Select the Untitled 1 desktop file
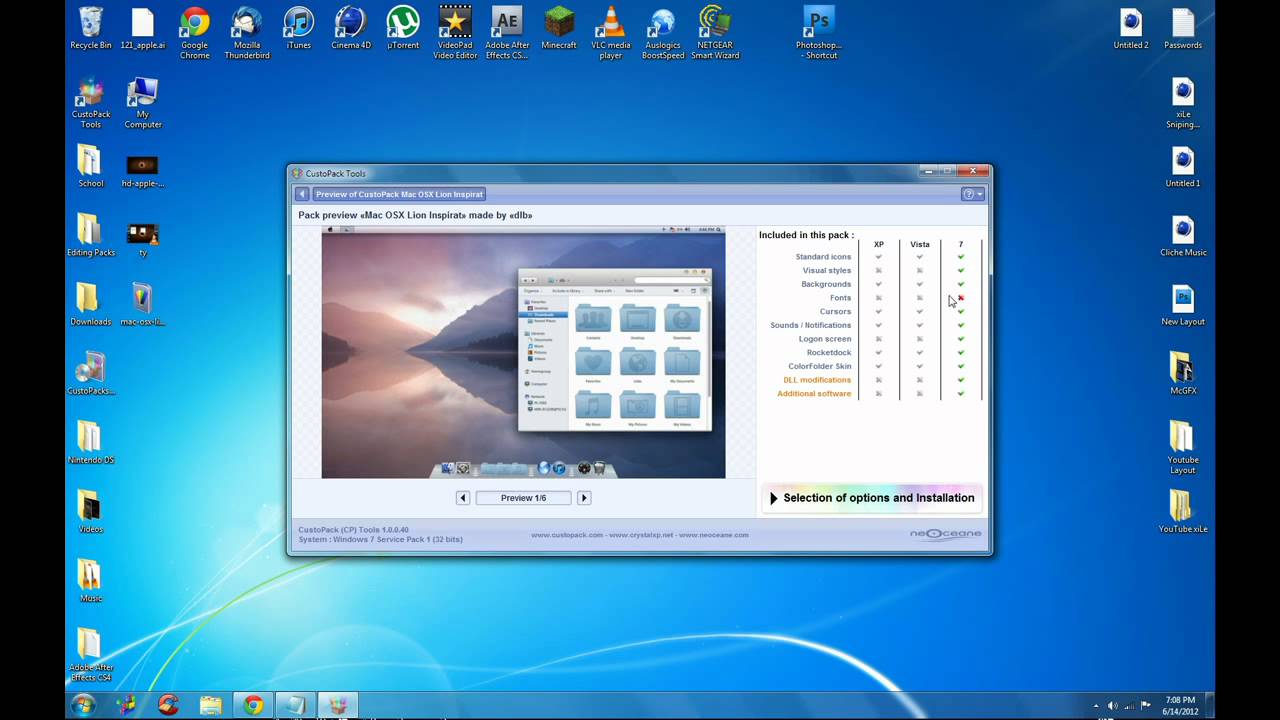Screen dimensions: 1280x720 (x=1183, y=167)
